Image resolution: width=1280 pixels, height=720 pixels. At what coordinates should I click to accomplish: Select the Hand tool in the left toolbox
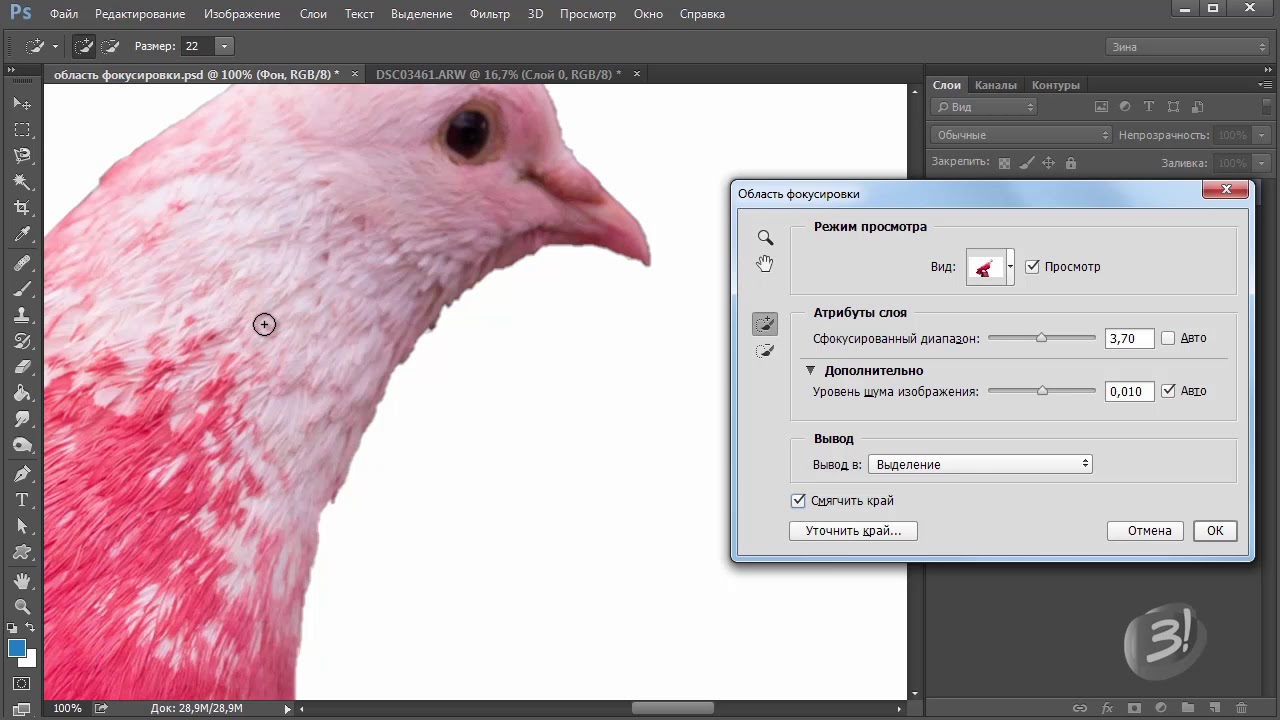(x=22, y=581)
